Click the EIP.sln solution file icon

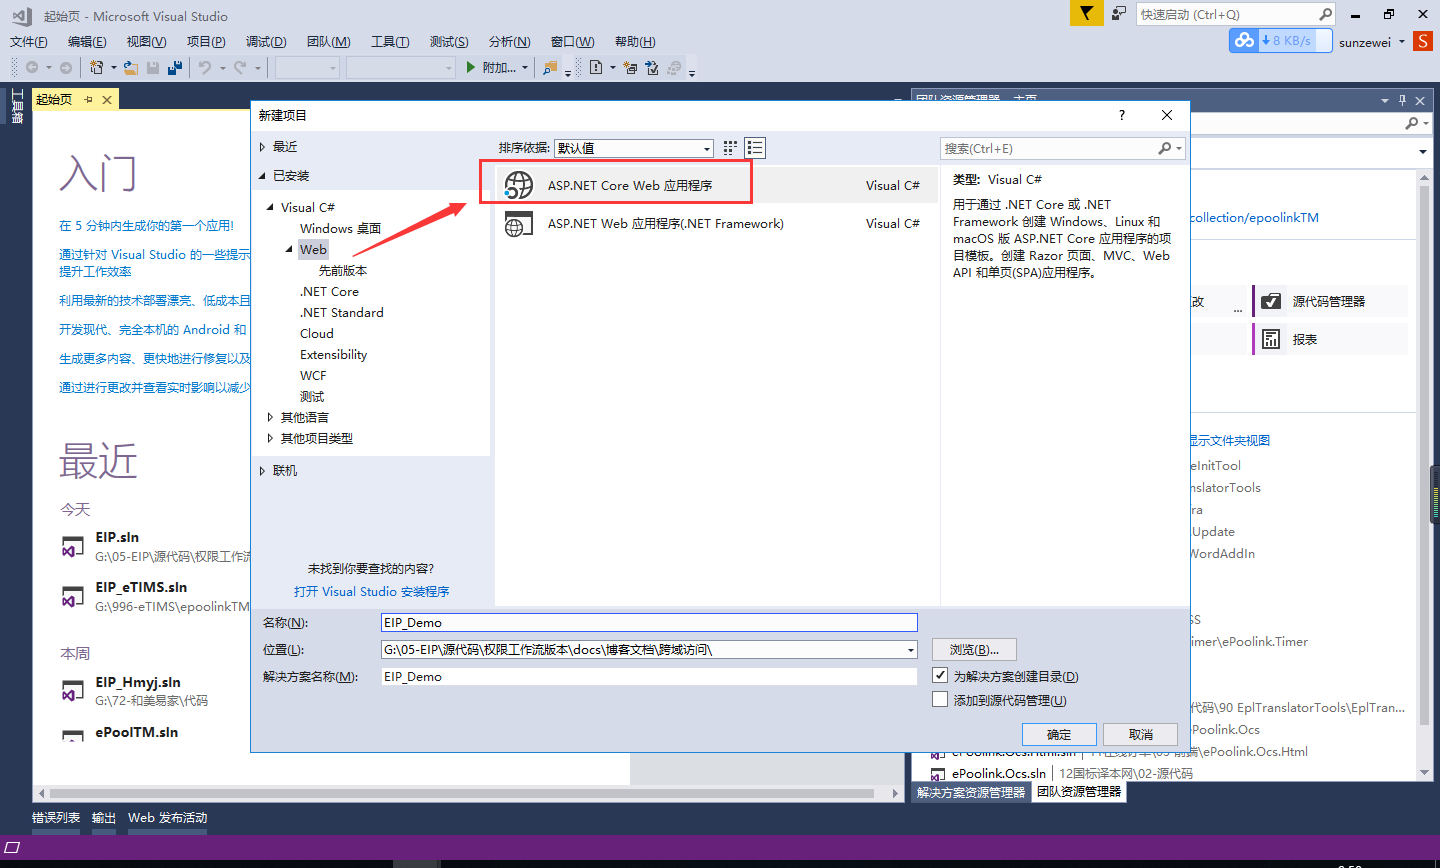(73, 547)
